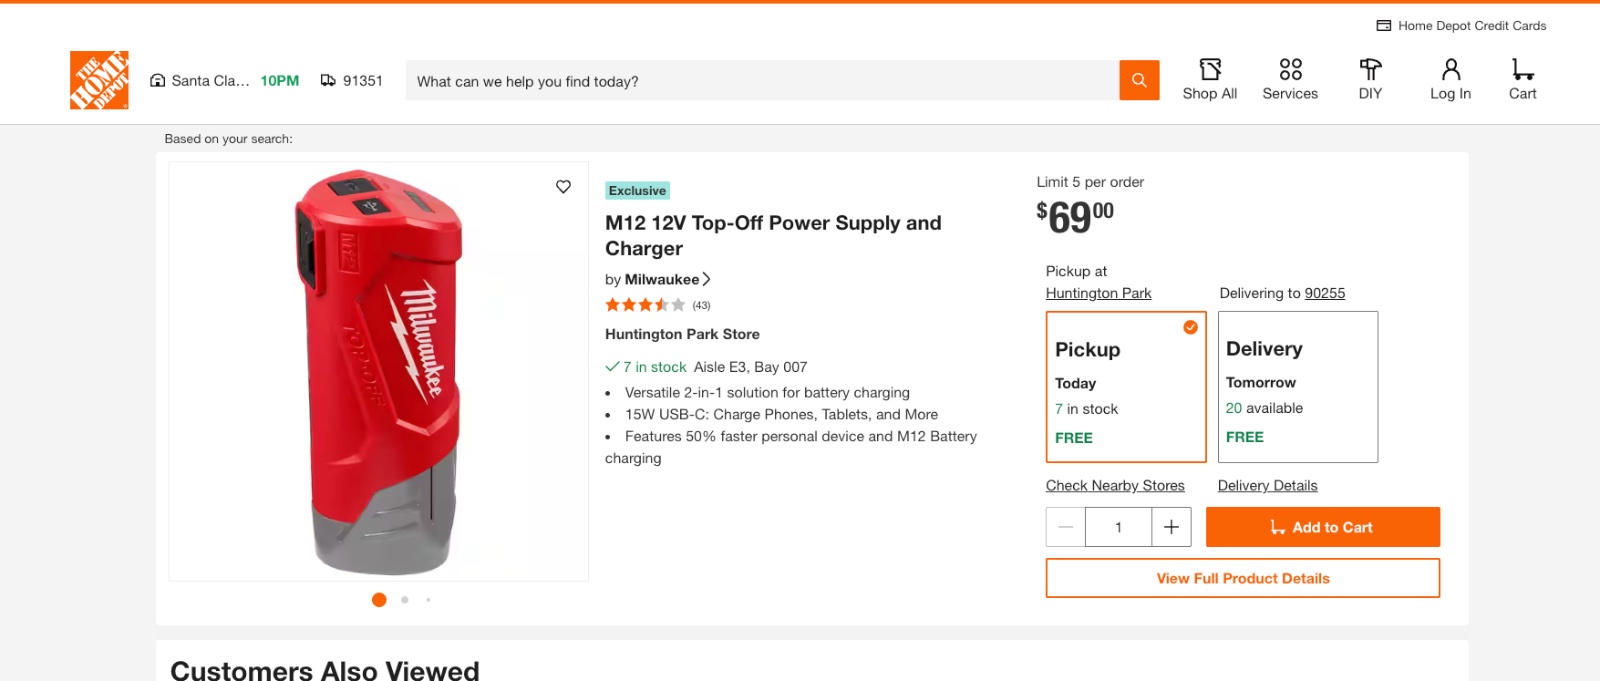This screenshot has width=1600, height=681.
Task: Expand the Milwaukee brand link chevron
Action: pyautogui.click(x=706, y=279)
